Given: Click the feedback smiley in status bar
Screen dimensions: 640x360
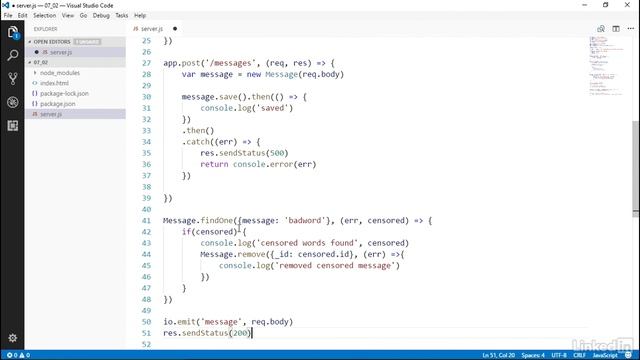Looking at the screenshot, I should (x=629, y=355).
